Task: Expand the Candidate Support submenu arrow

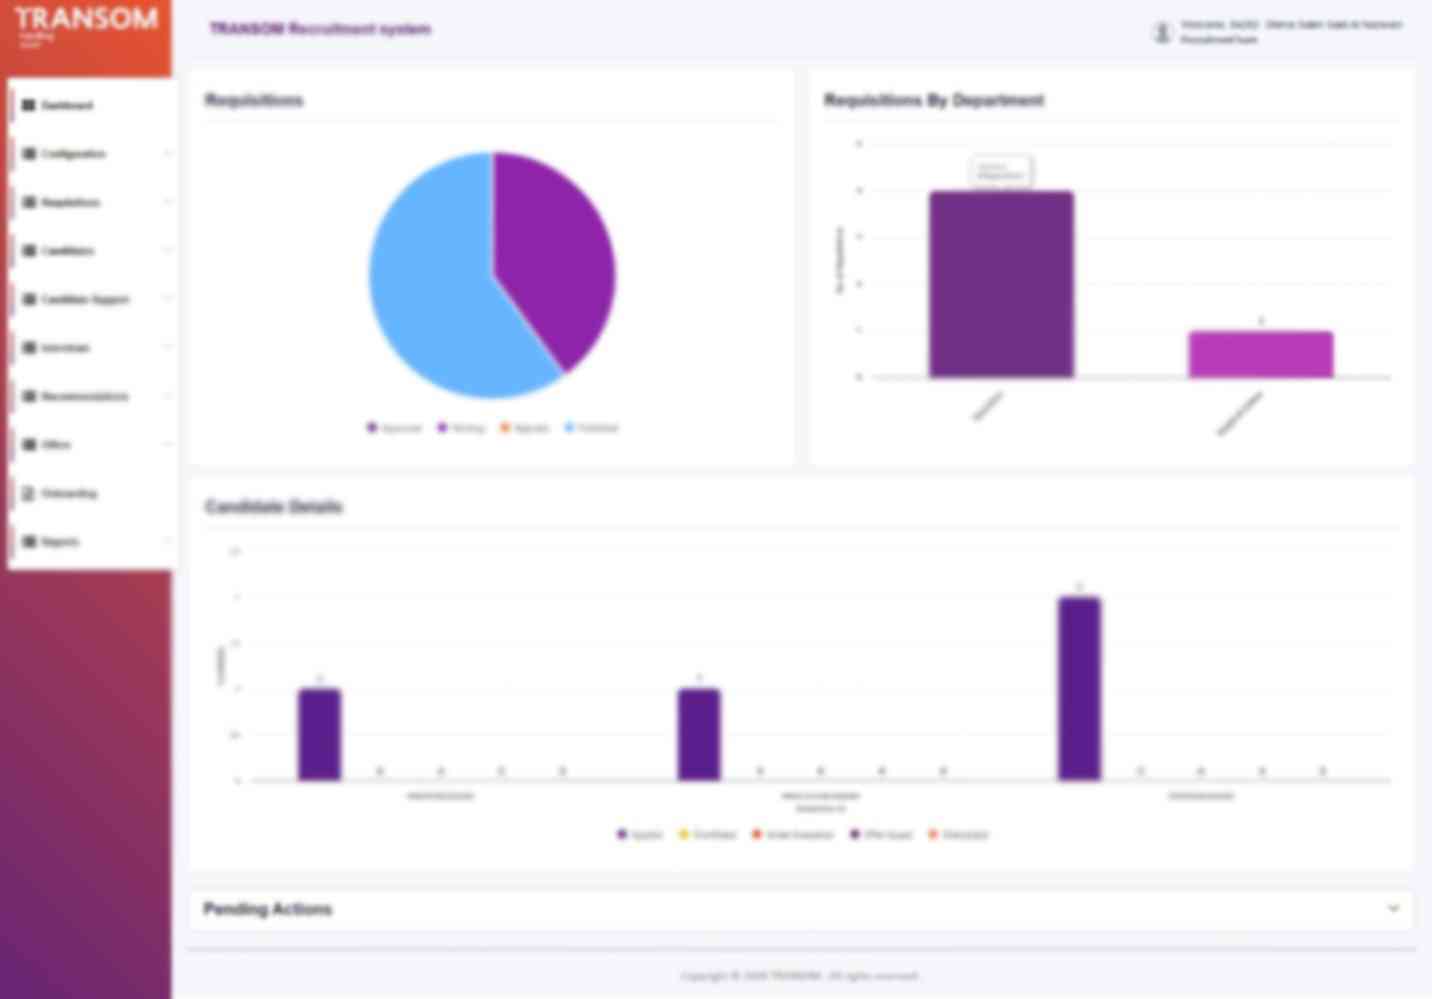Action: (x=167, y=299)
